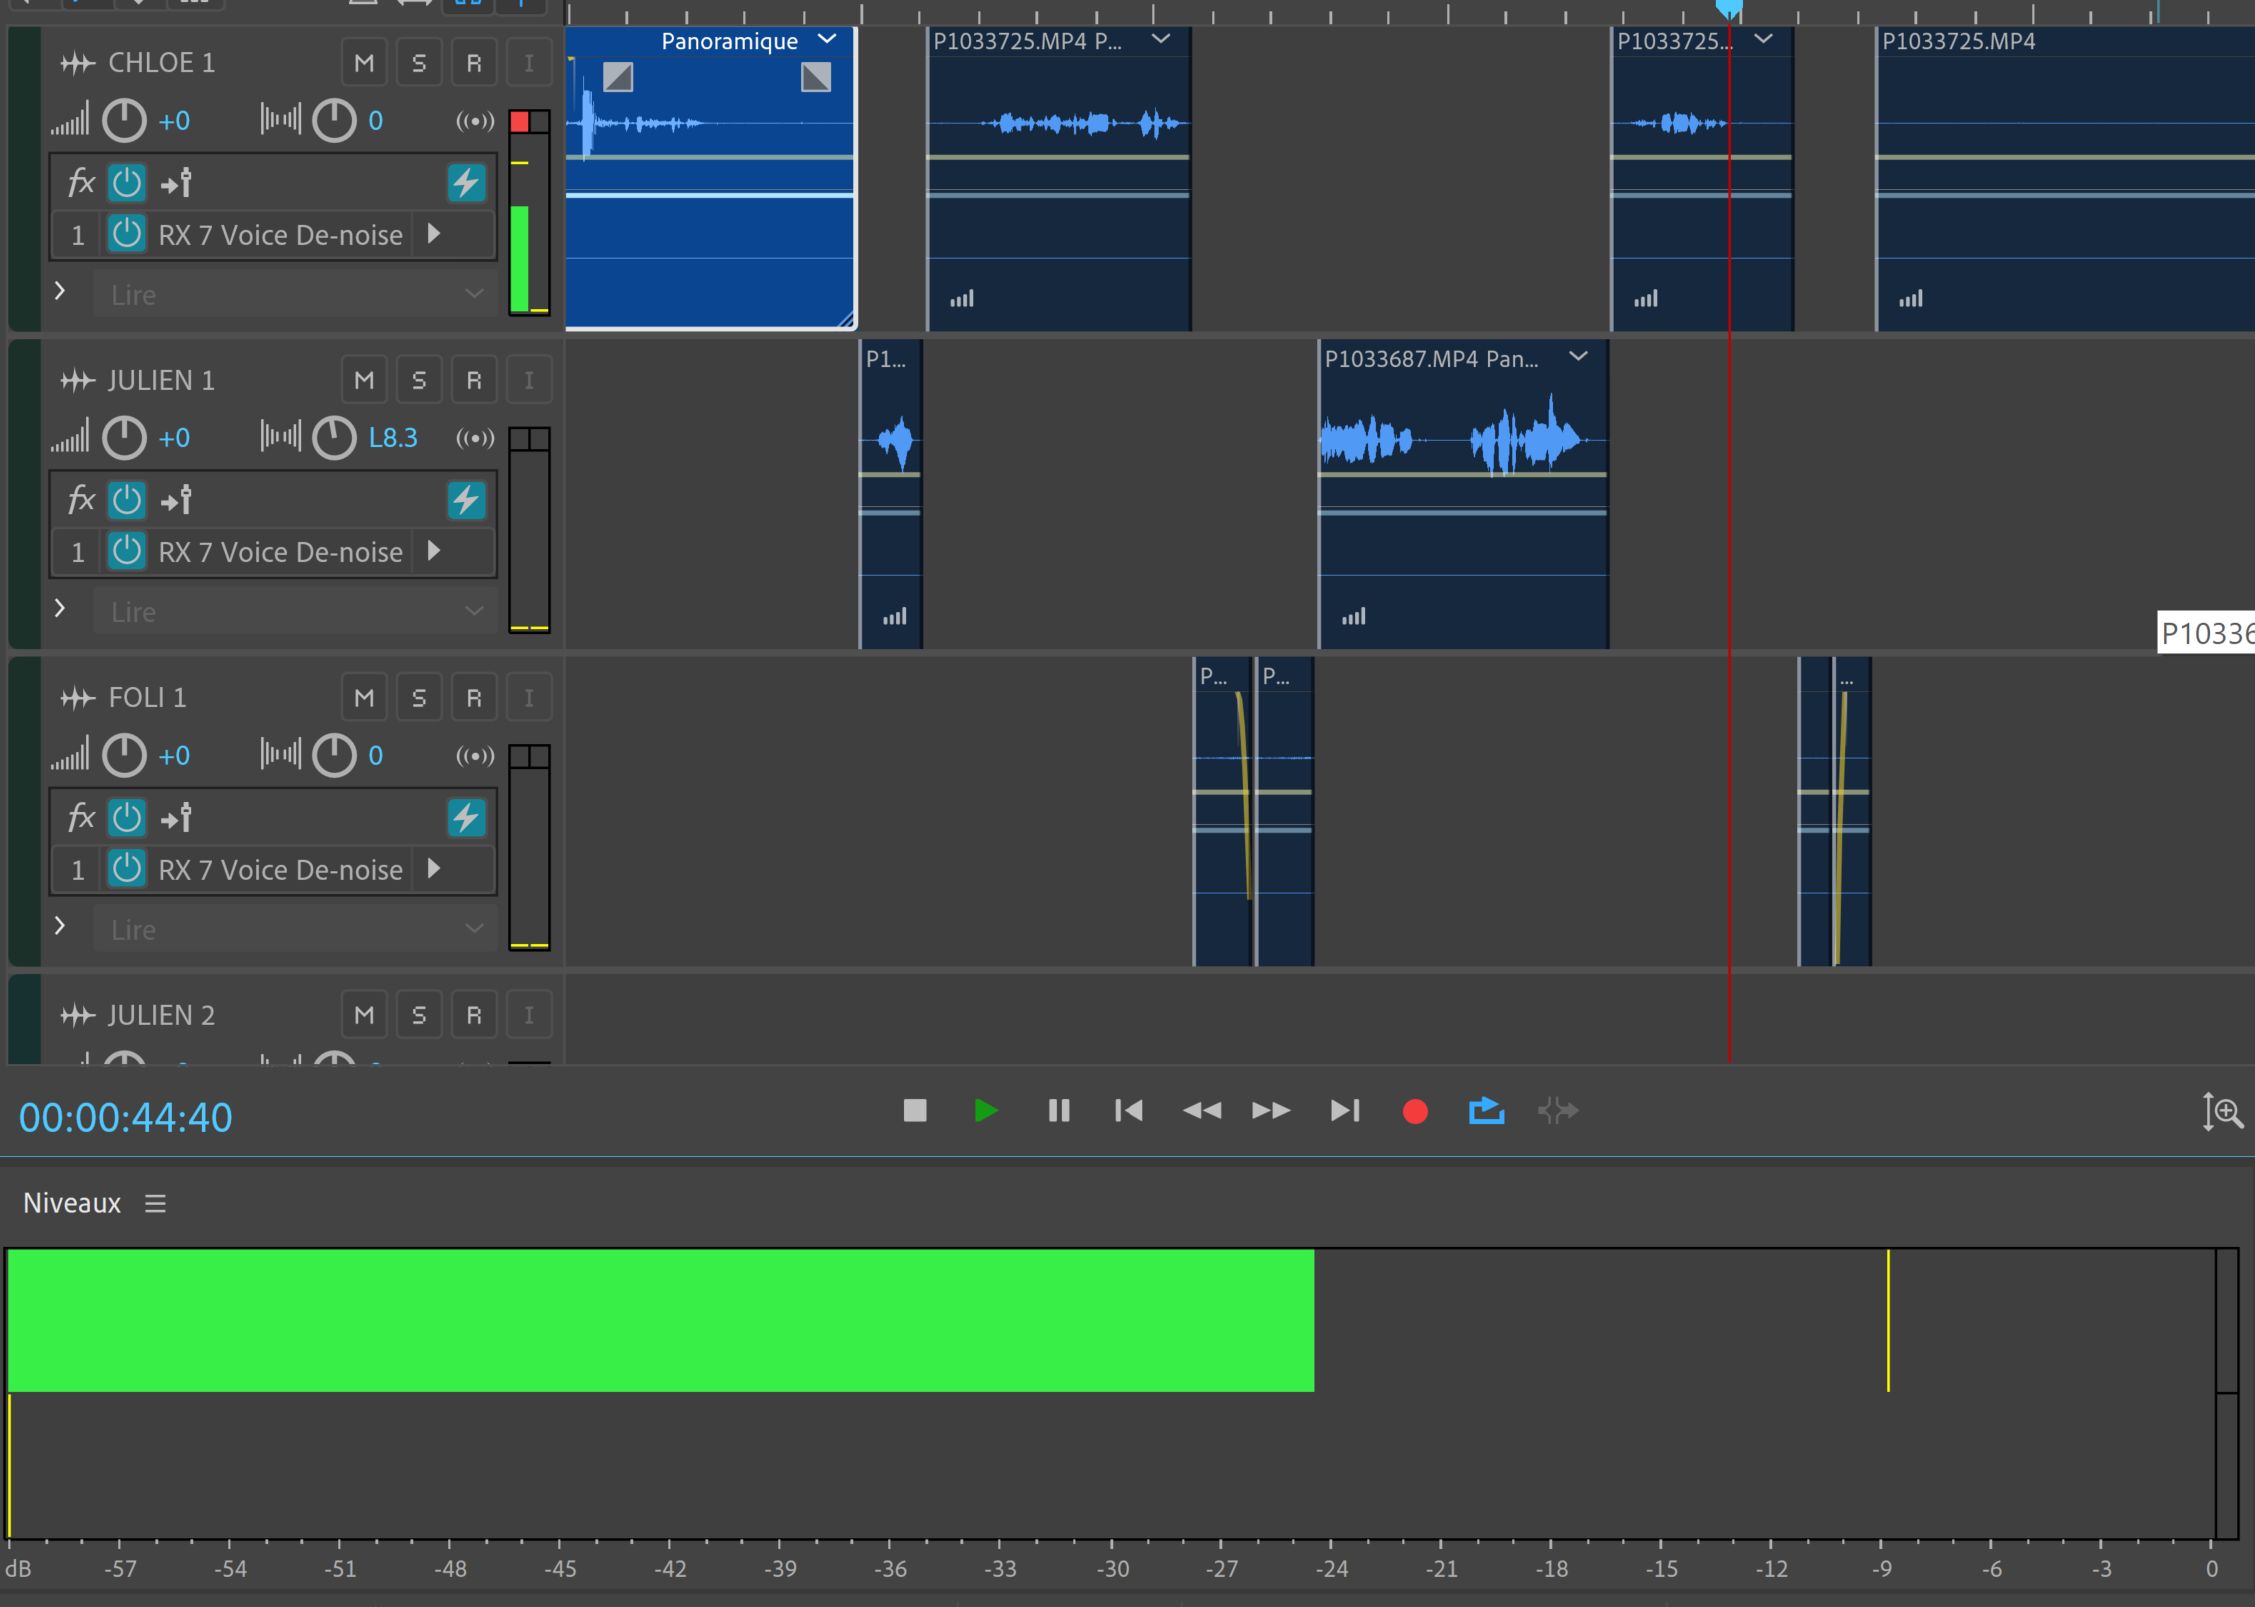
Task: Go to the previous marker
Action: coord(1128,1111)
